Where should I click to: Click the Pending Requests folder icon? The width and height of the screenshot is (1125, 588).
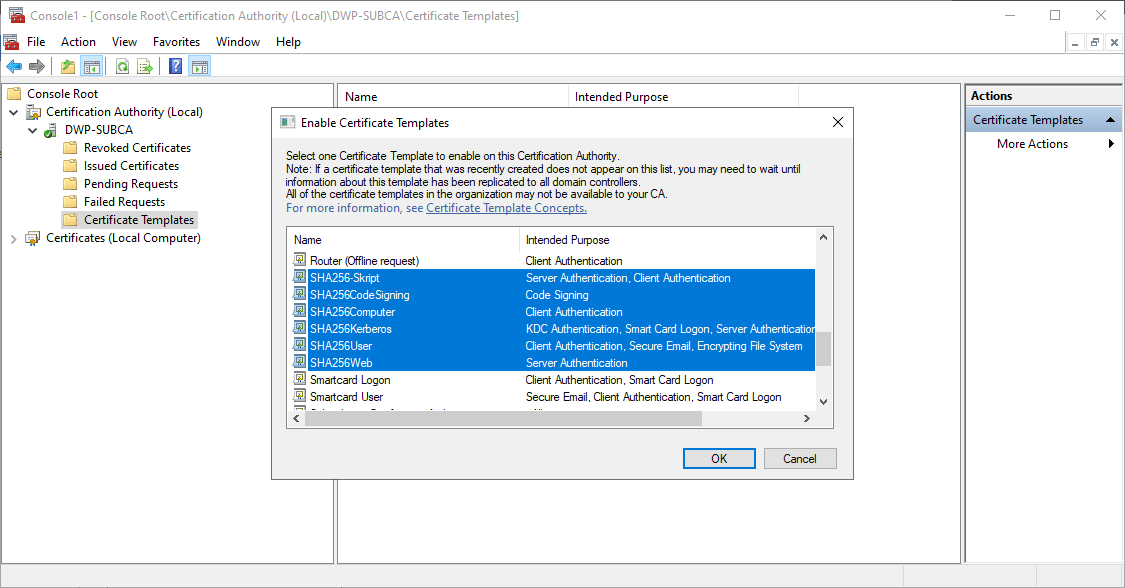tap(70, 184)
